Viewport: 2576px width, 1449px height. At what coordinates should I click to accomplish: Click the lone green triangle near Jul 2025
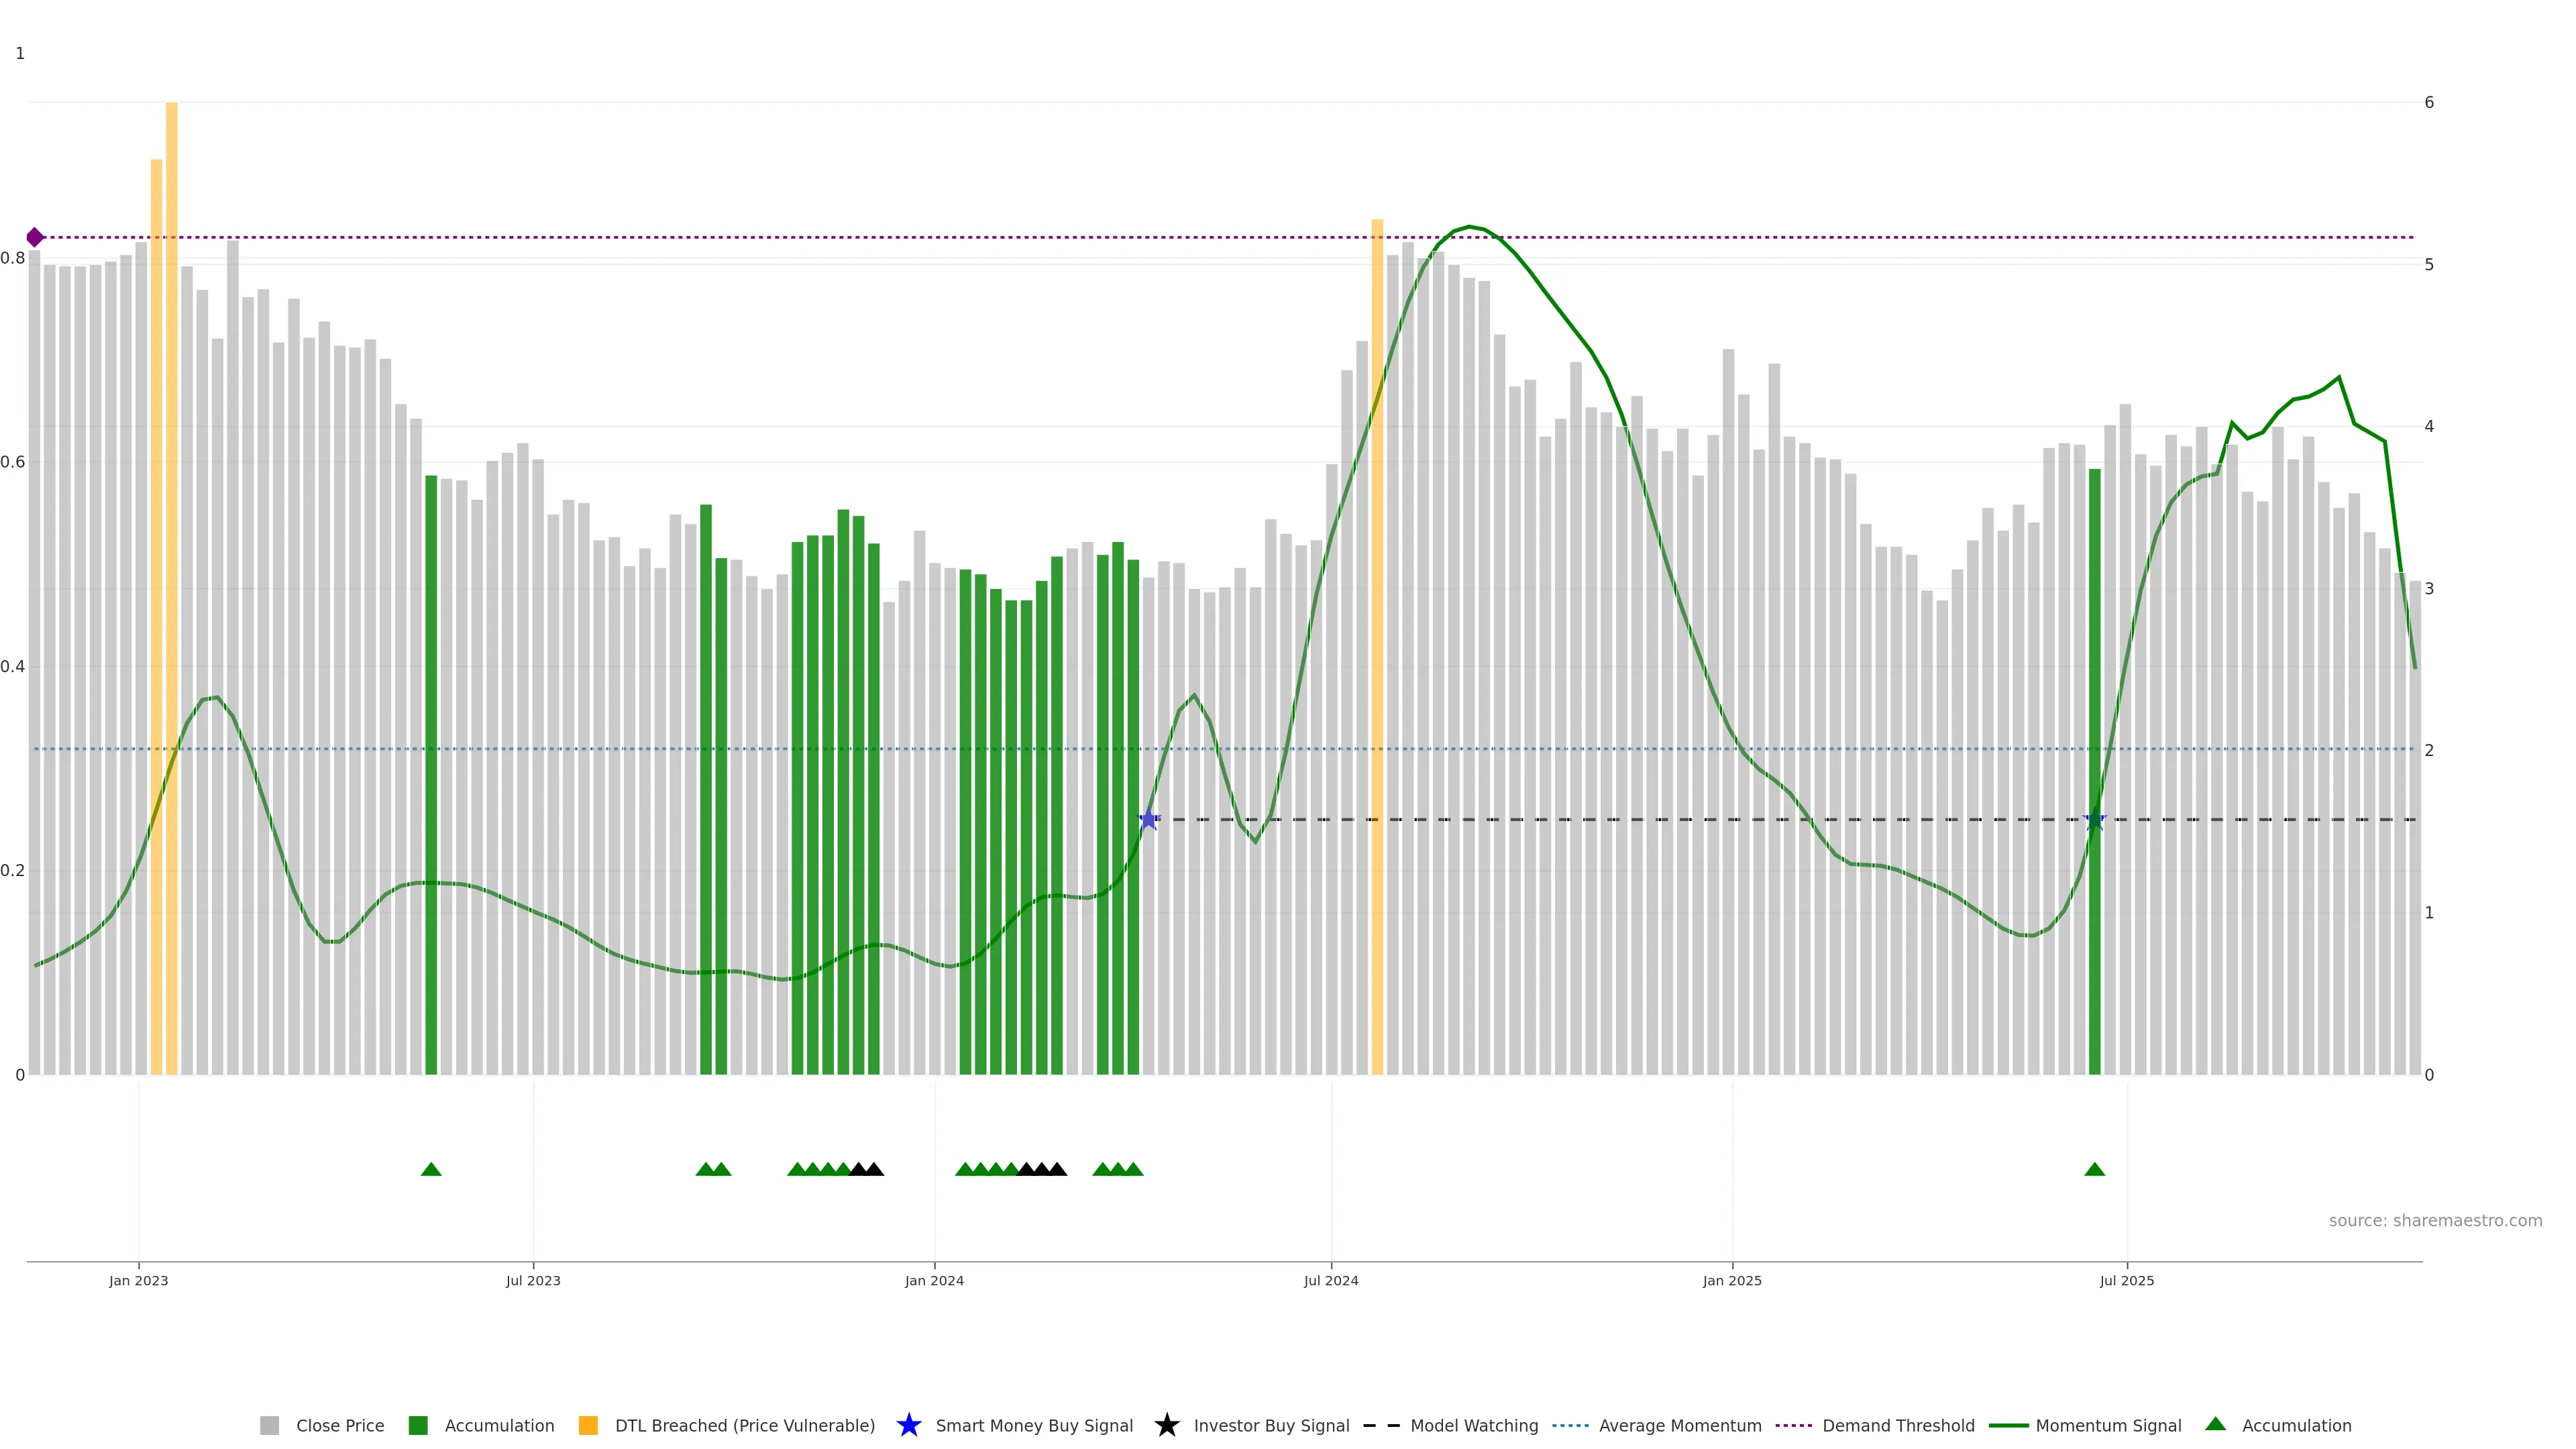coord(2094,1169)
